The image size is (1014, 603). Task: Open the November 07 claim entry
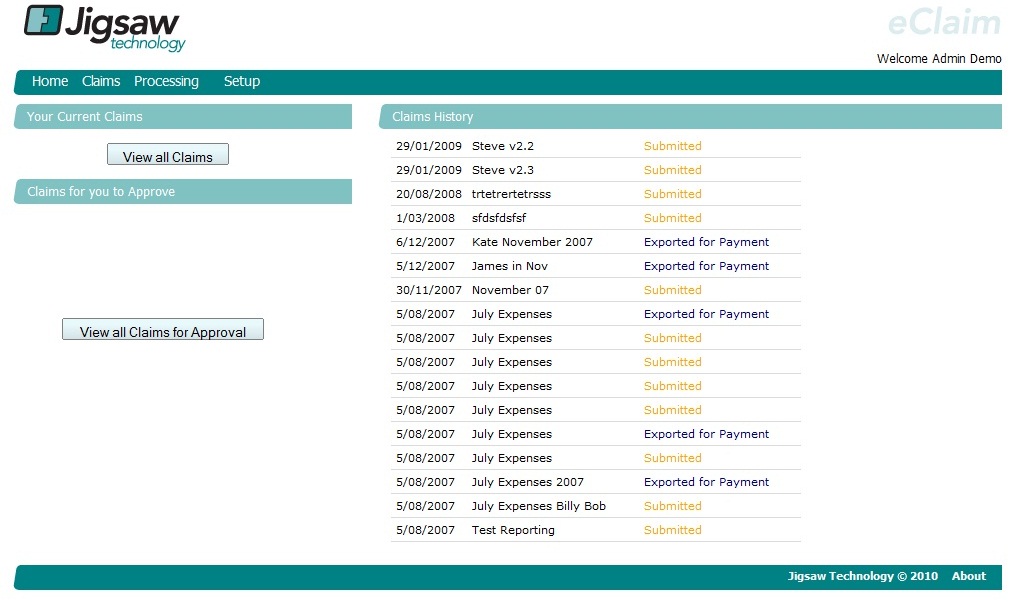coord(508,290)
